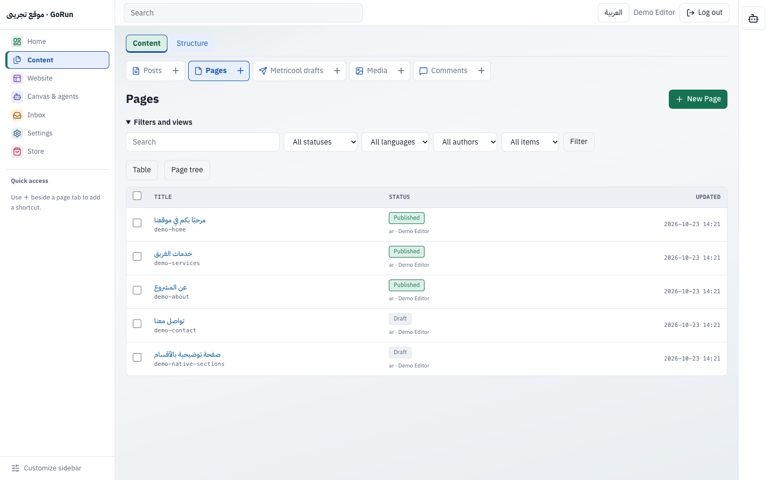Screen dimensions: 768x480
Task: Click the GoRun site title
Action: tap(40, 15)
